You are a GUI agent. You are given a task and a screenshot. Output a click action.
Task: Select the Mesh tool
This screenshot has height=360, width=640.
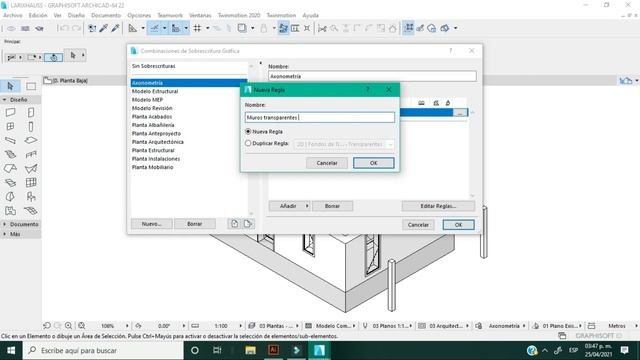point(31,211)
